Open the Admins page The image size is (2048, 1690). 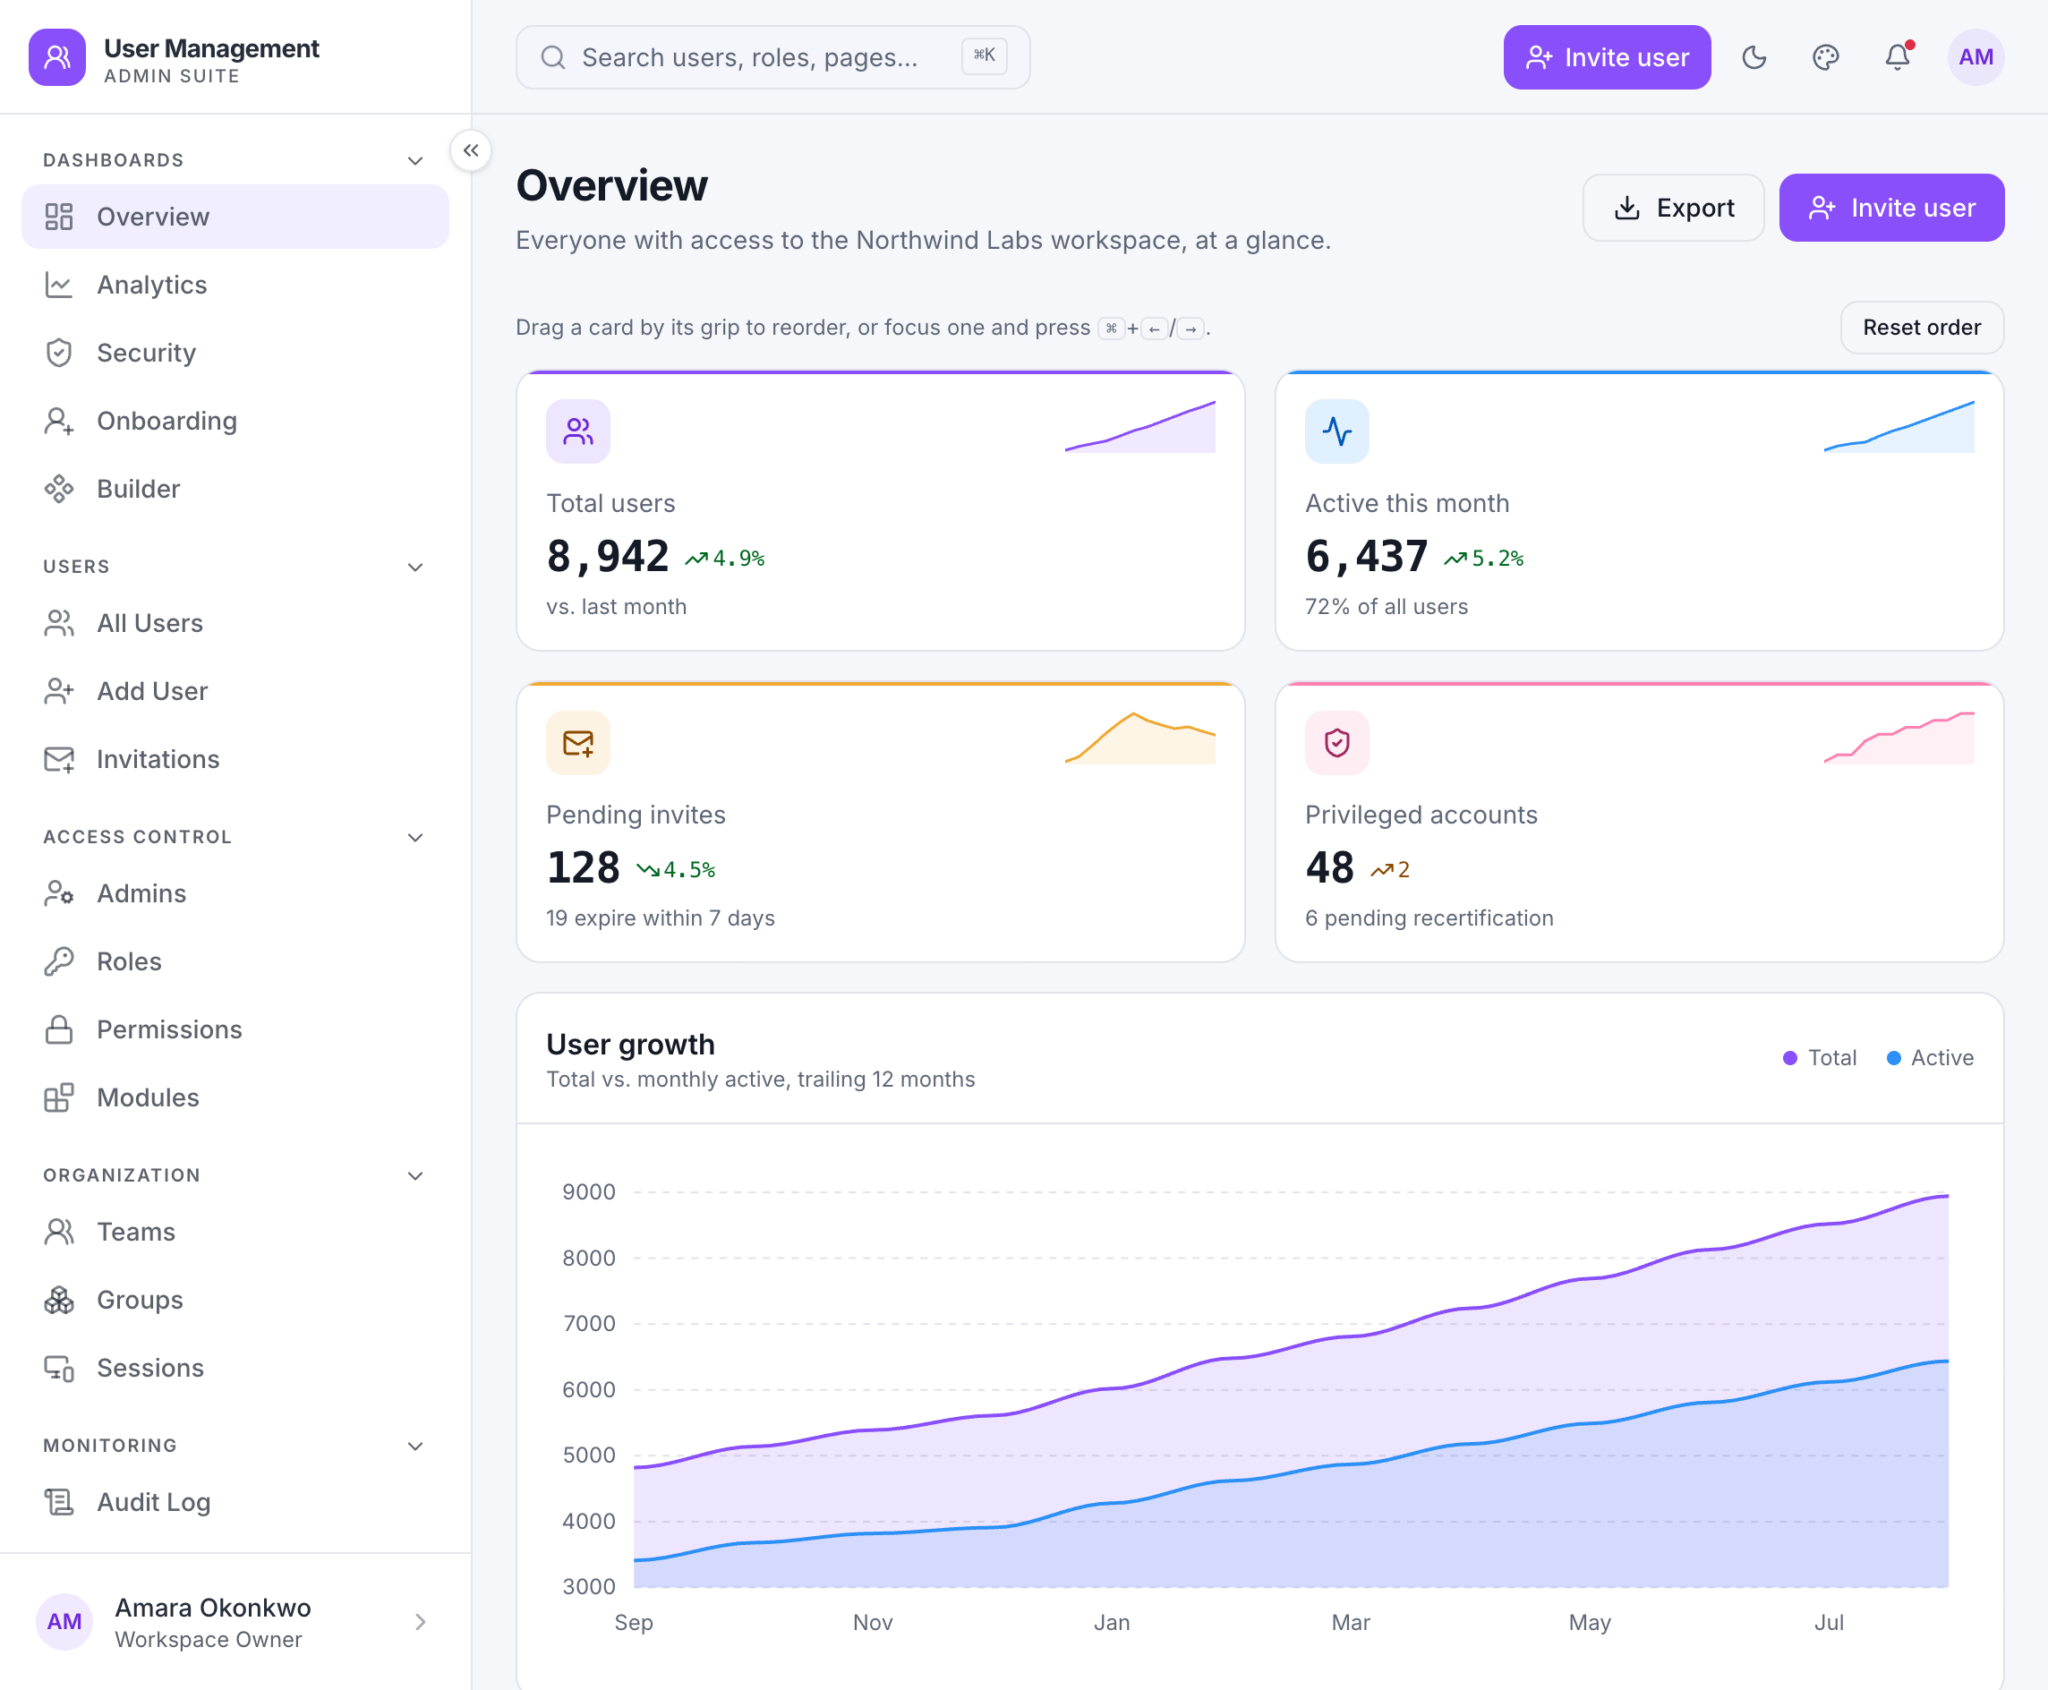pyautogui.click(x=235, y=893)
